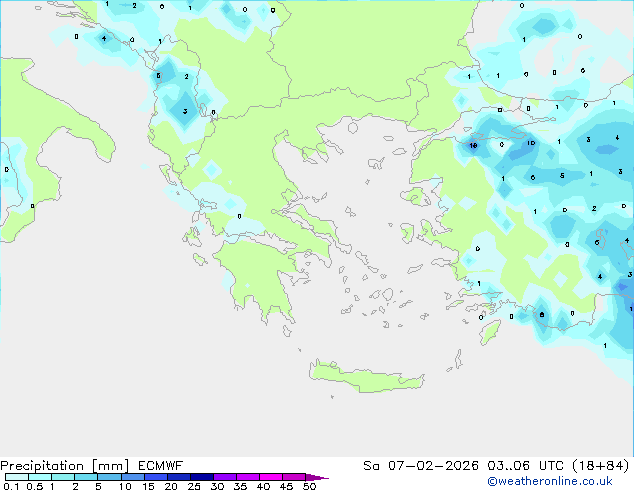The width and height of the screenshot is (634, 490).
Task: Click the above-50 arrow tip of legend
Action: coord(317,478)
